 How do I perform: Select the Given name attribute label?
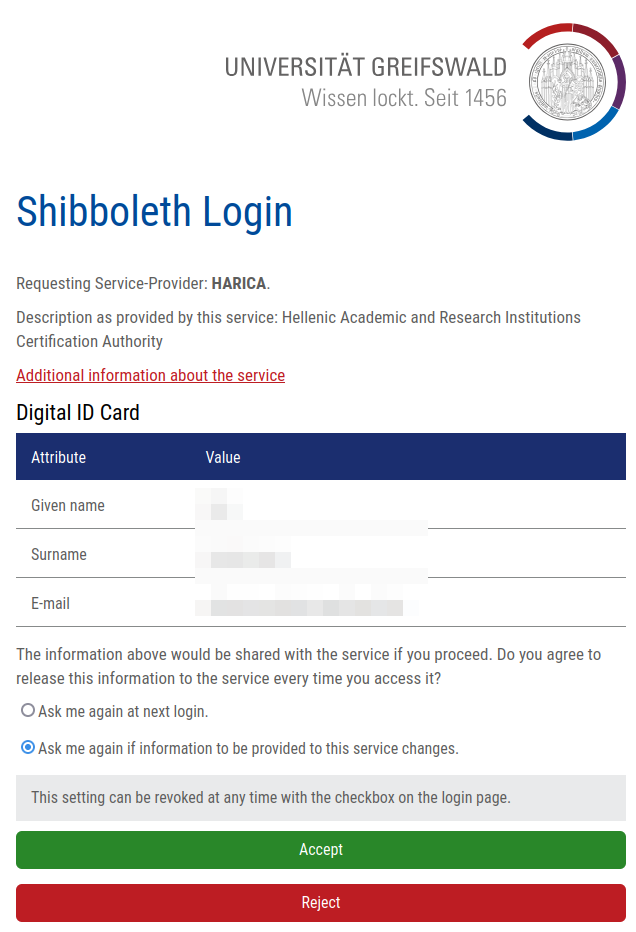(x=68, y=505)
